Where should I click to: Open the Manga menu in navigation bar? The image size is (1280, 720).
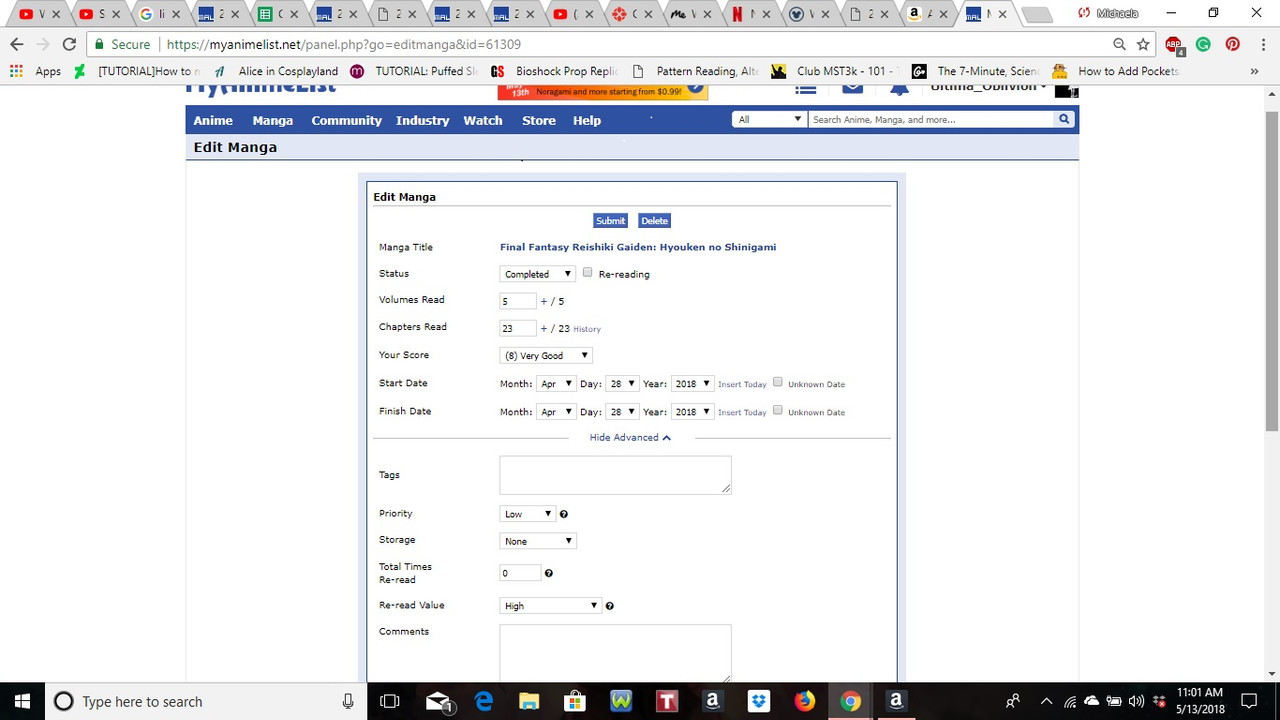tap(272, 120)
